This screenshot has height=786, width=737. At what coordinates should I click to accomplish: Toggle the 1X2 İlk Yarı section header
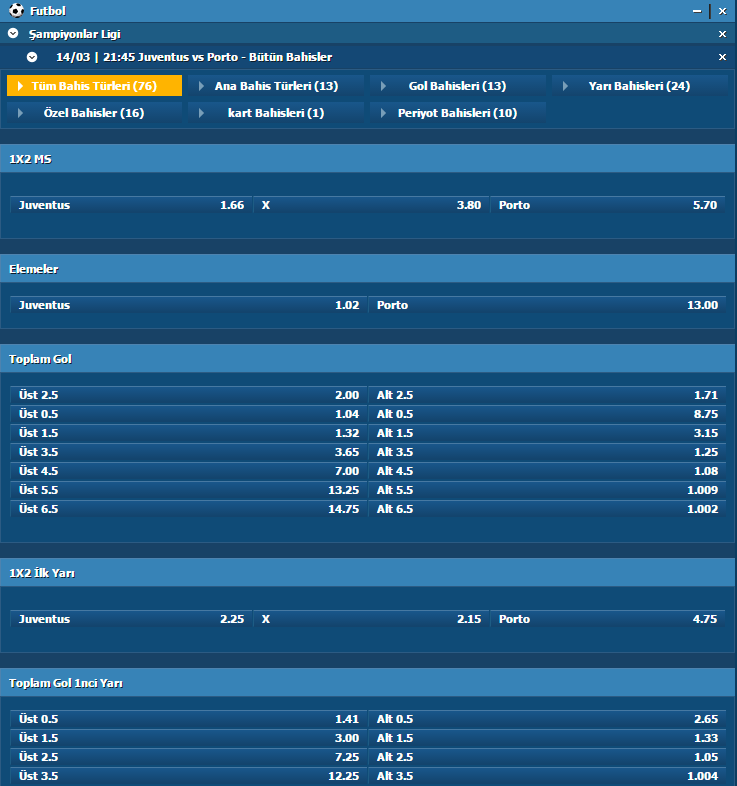click(x=367, y=573)
